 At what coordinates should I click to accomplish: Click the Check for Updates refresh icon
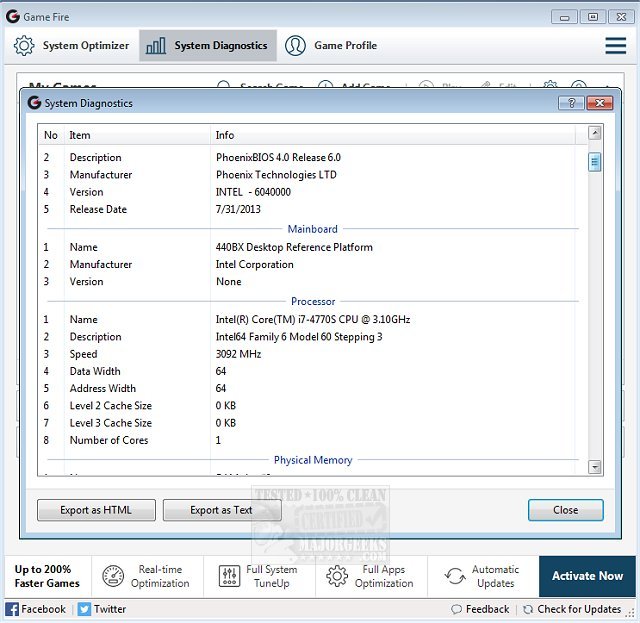[x=528, y=610]
